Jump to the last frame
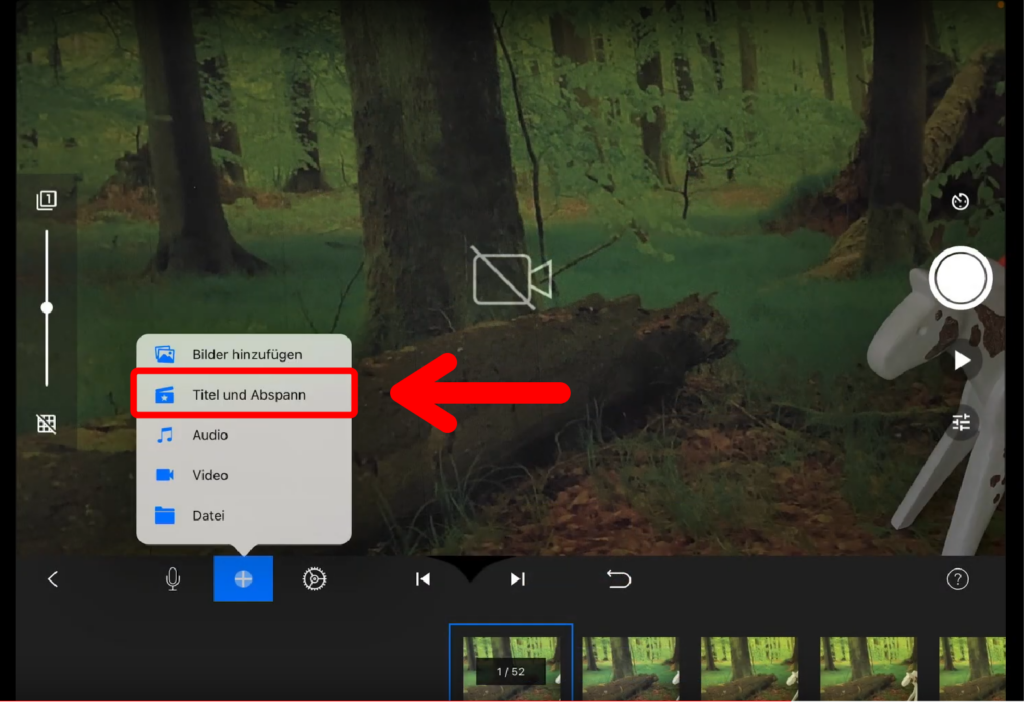This screenshot has width=1024, height=702. point(517,579)
